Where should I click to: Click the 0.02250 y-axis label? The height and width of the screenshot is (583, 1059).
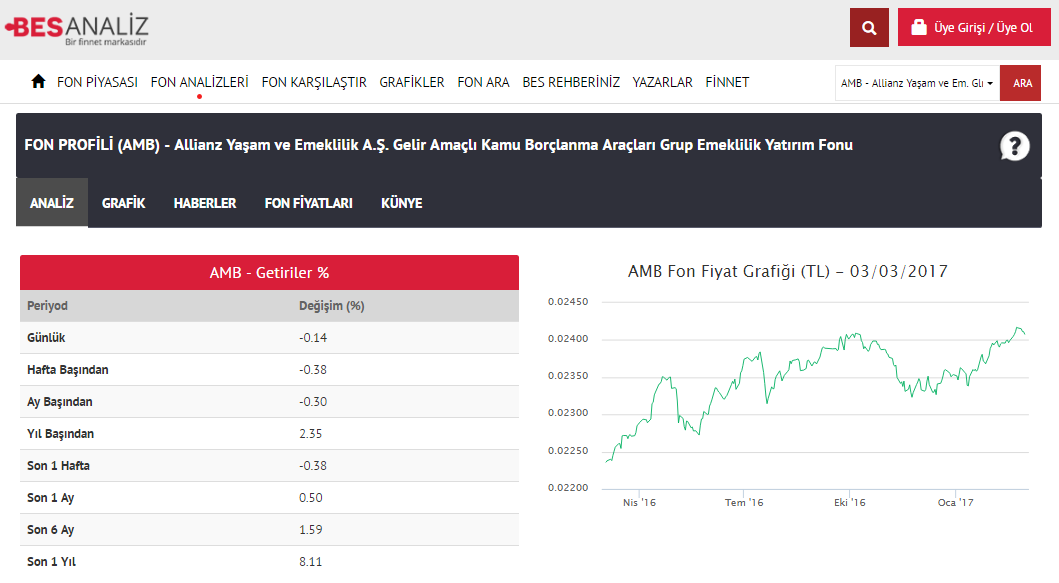coord(568,451)
